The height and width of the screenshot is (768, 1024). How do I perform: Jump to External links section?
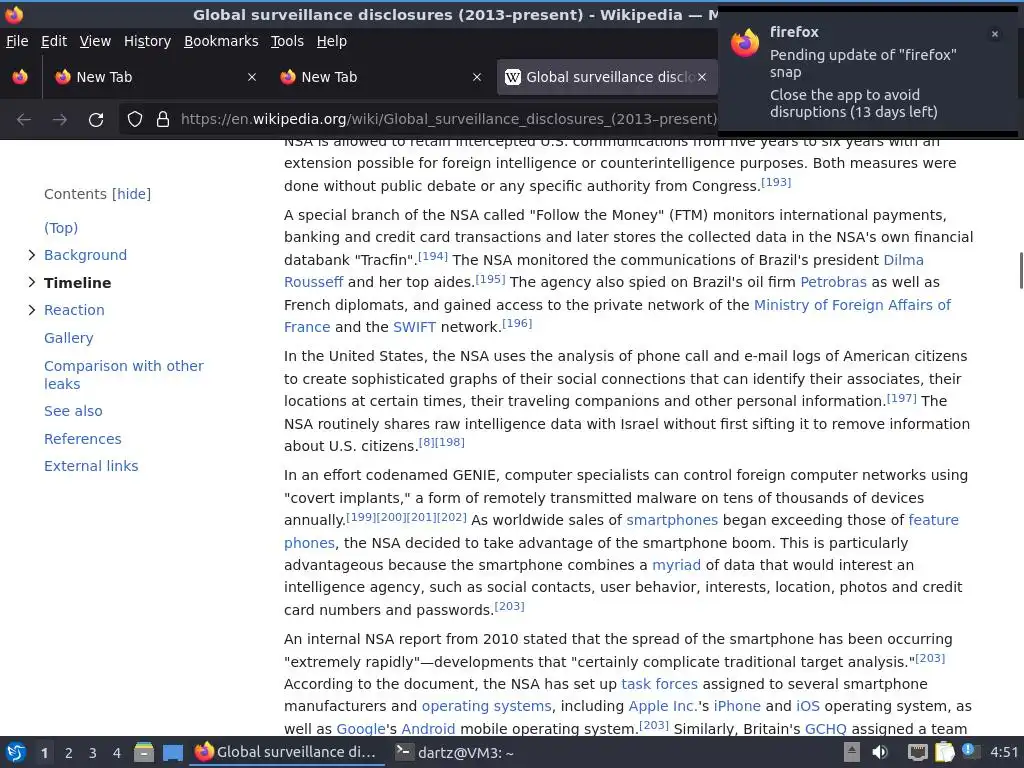91,466
